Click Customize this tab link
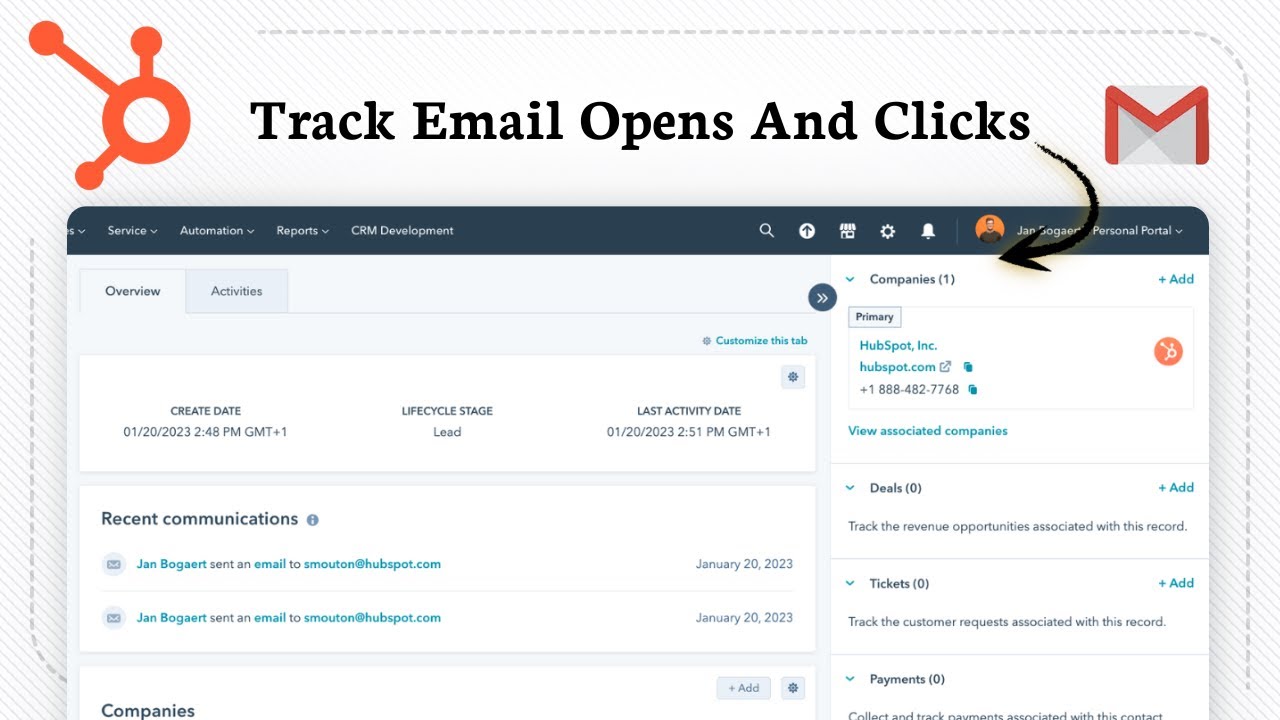 click(755, 341)
